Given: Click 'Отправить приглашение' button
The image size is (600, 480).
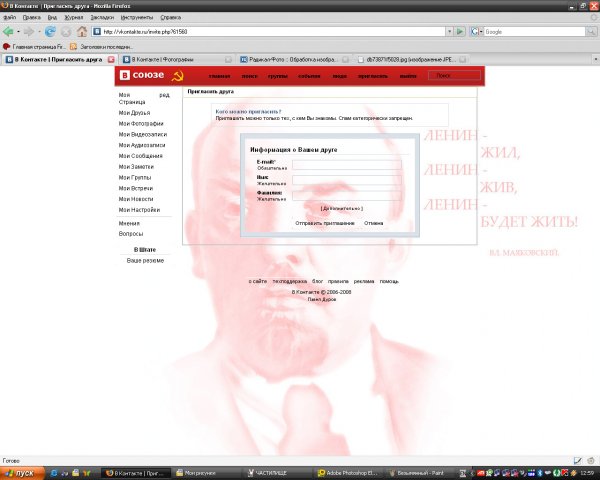Looking at the screenshot, I should pos(325,223).
